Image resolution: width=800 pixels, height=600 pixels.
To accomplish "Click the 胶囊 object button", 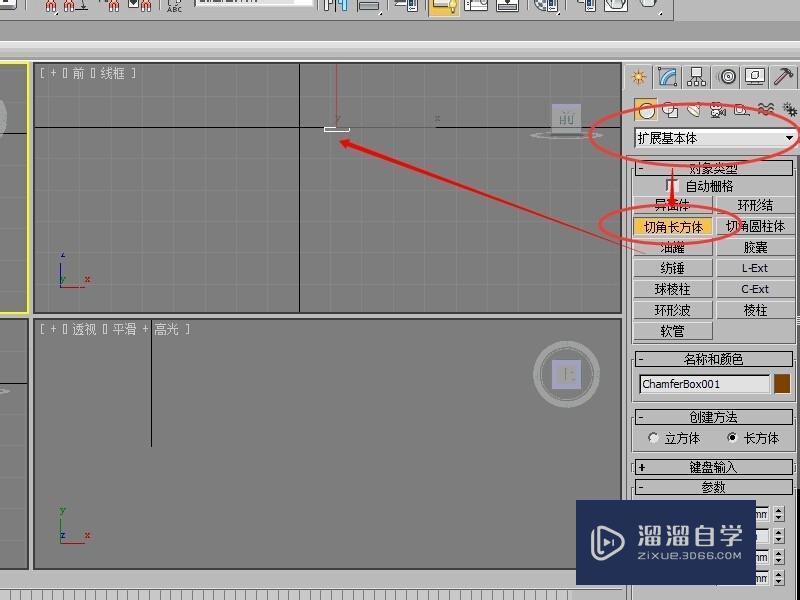I will point(756,247).
